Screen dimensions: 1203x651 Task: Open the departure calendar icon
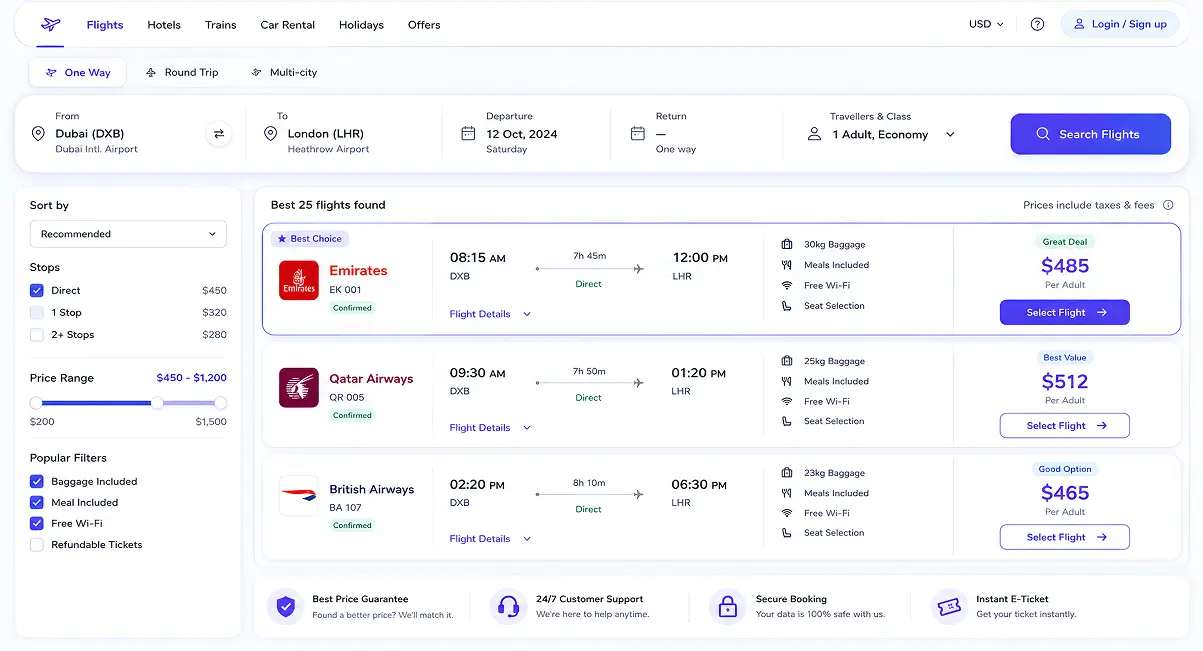[x=468, y=133]
